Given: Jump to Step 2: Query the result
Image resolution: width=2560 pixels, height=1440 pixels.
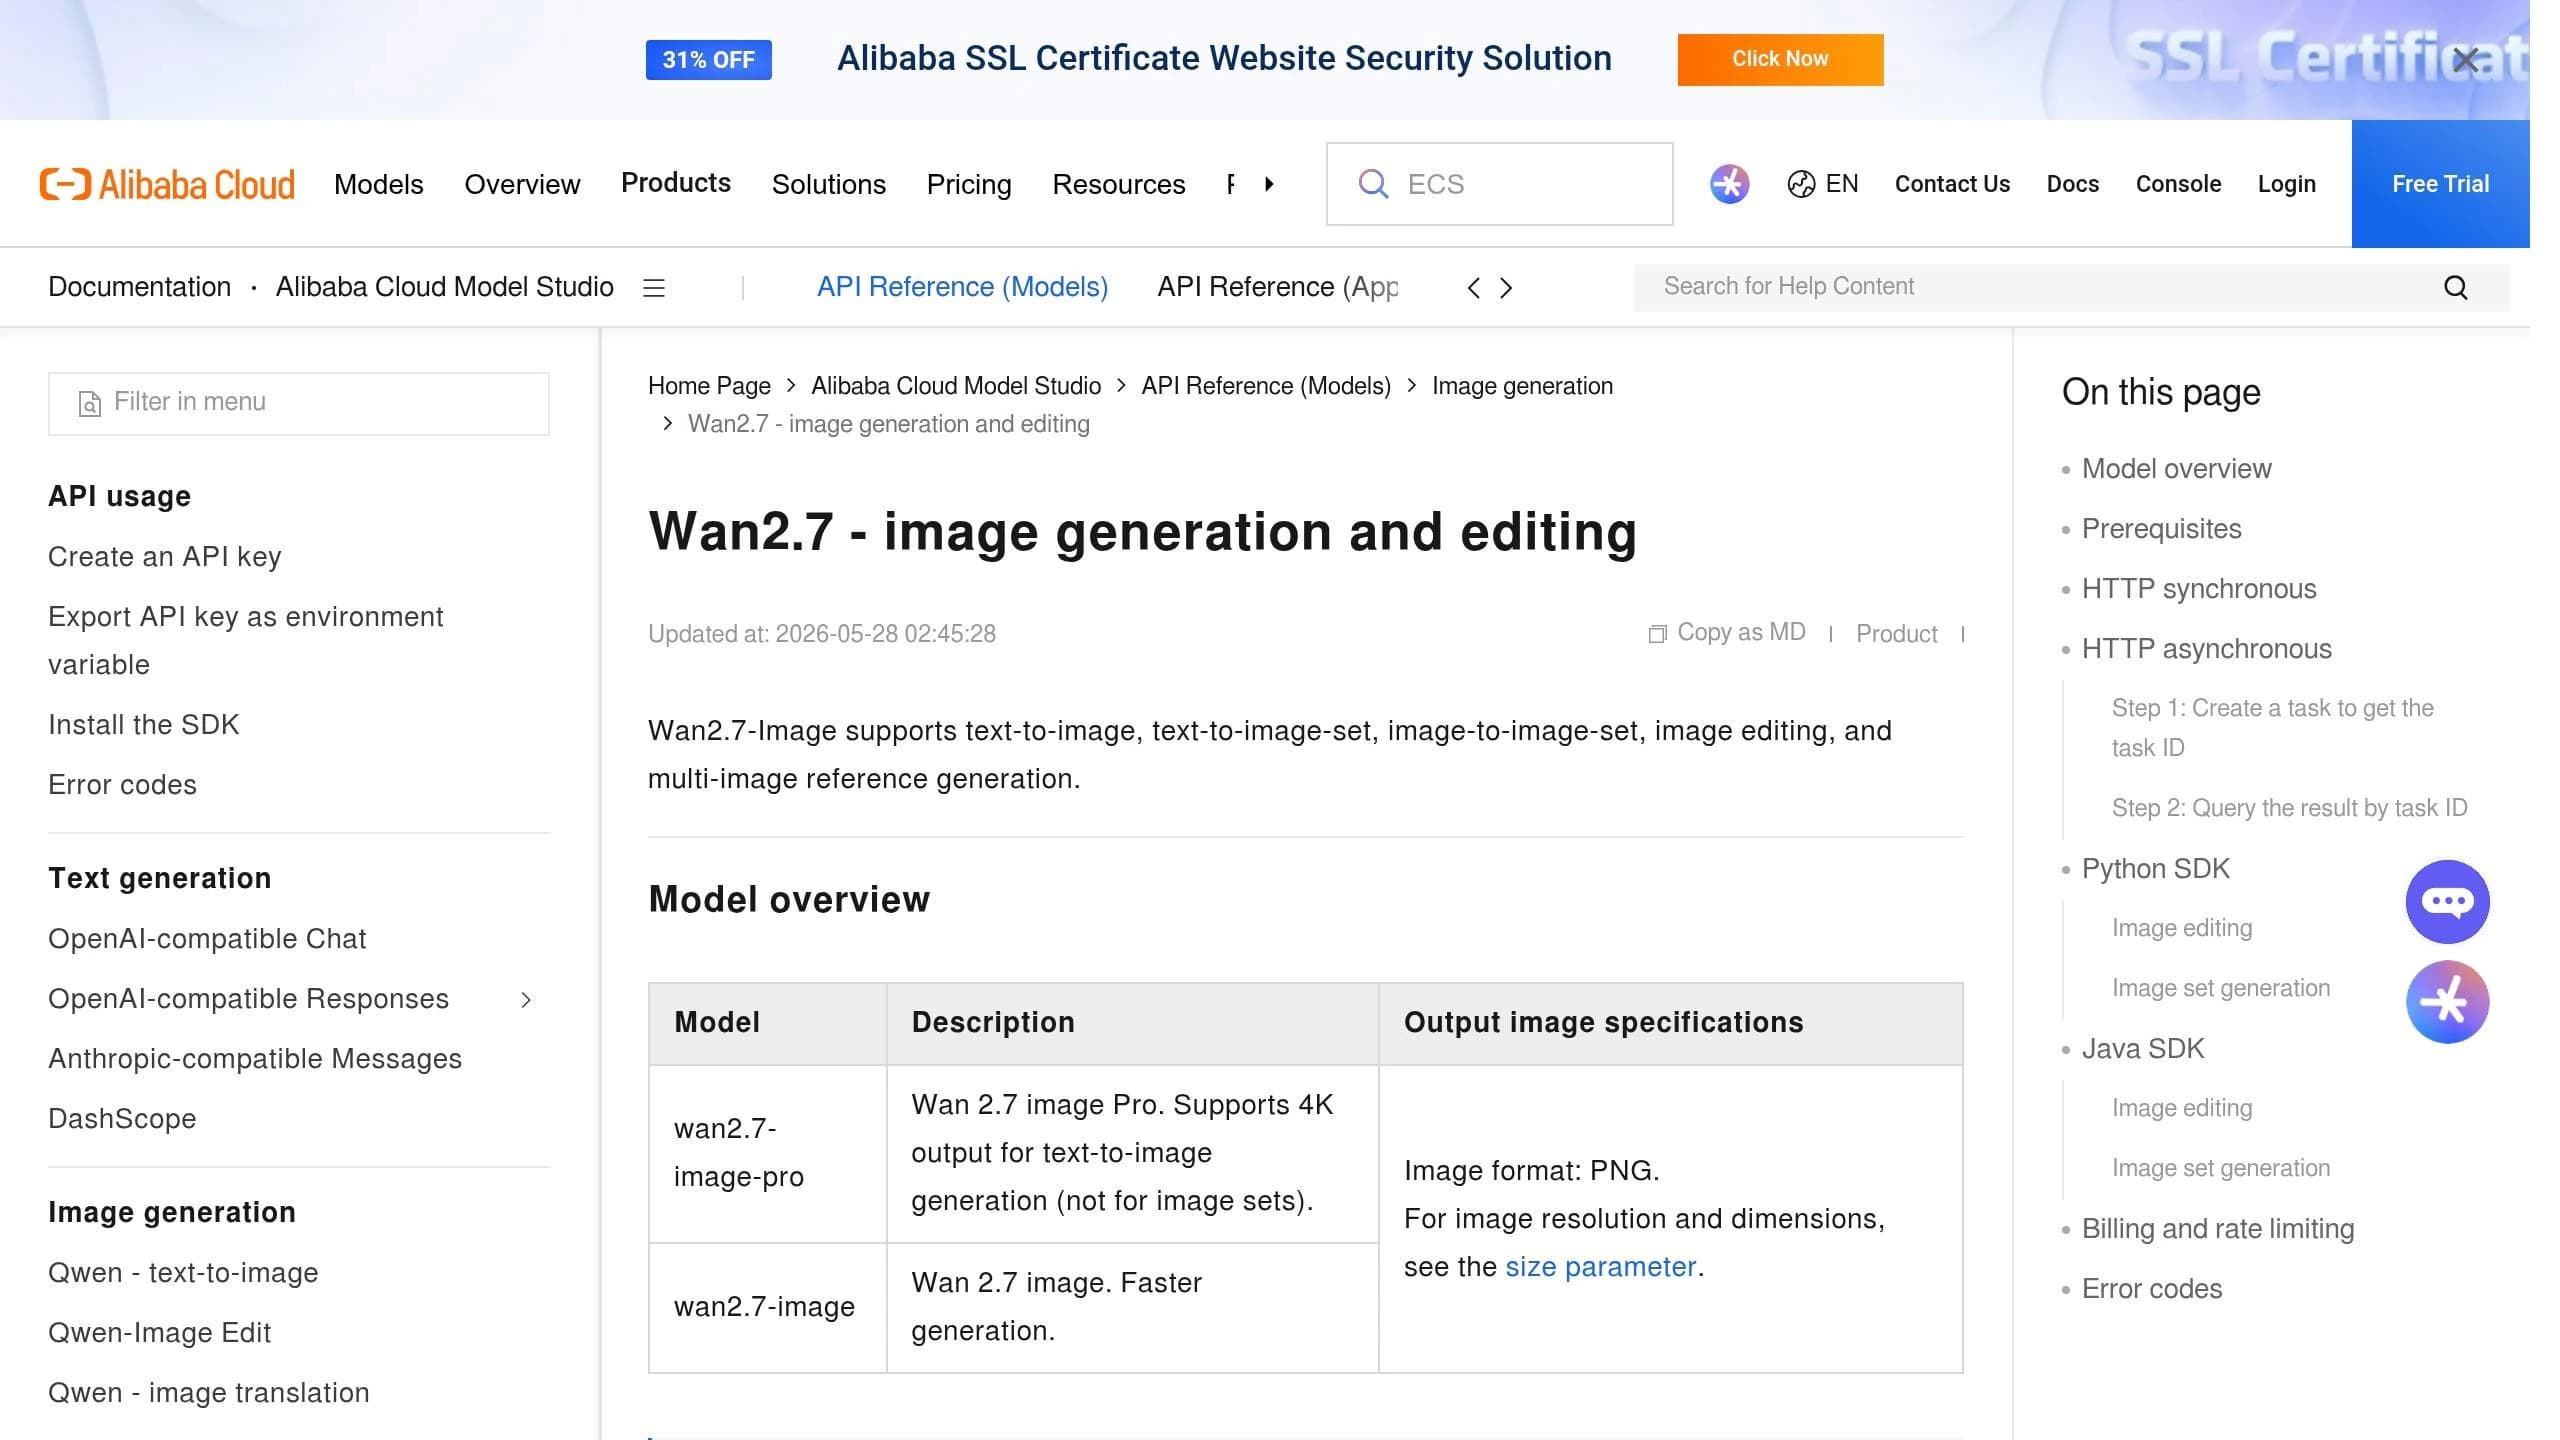Looking at the screenshot, I should coord(2289,808).
